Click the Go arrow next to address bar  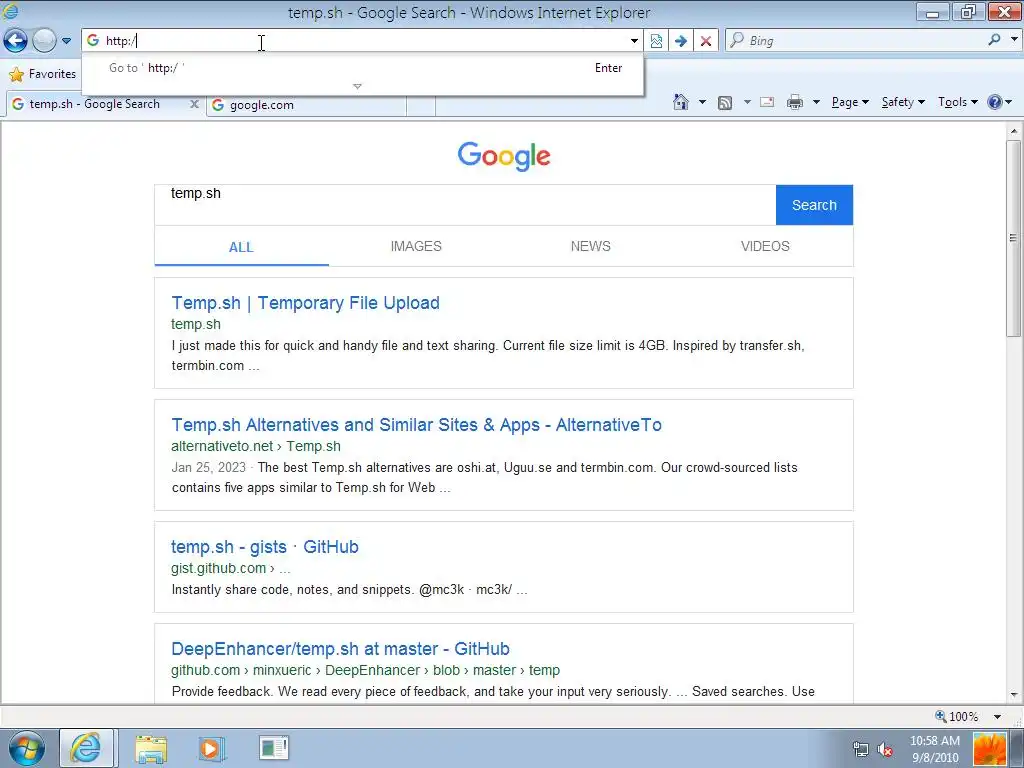[x=680, y=40]
